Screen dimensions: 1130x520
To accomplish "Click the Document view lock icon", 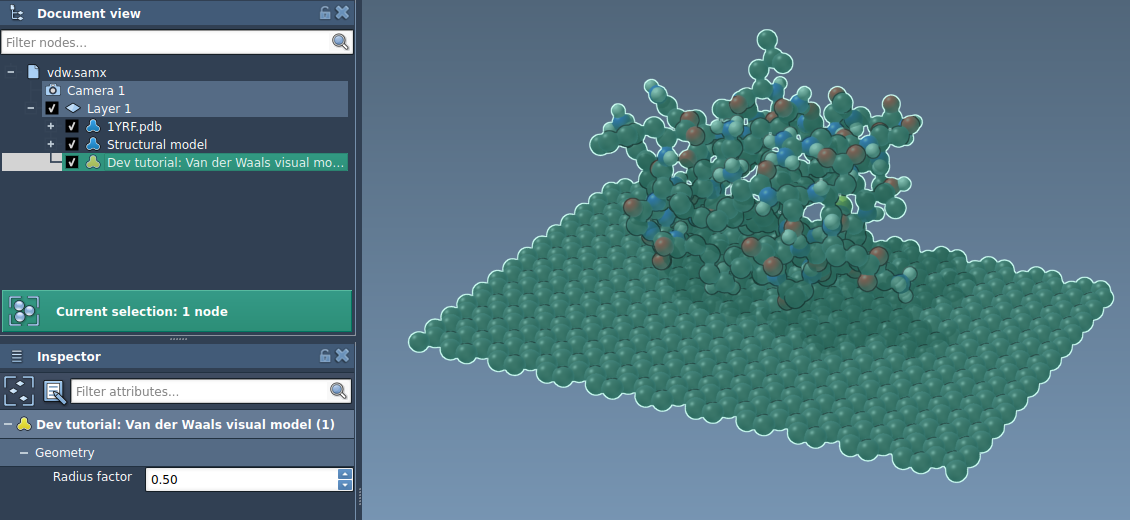I will click(325, 13).
